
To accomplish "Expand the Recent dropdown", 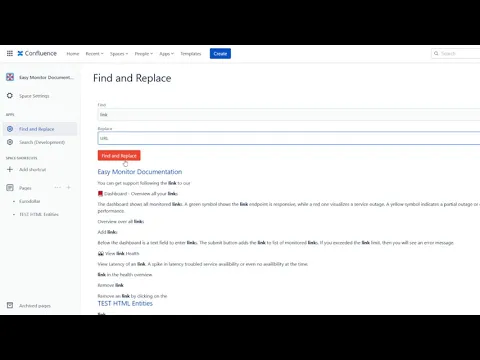I will pos(94,54).
